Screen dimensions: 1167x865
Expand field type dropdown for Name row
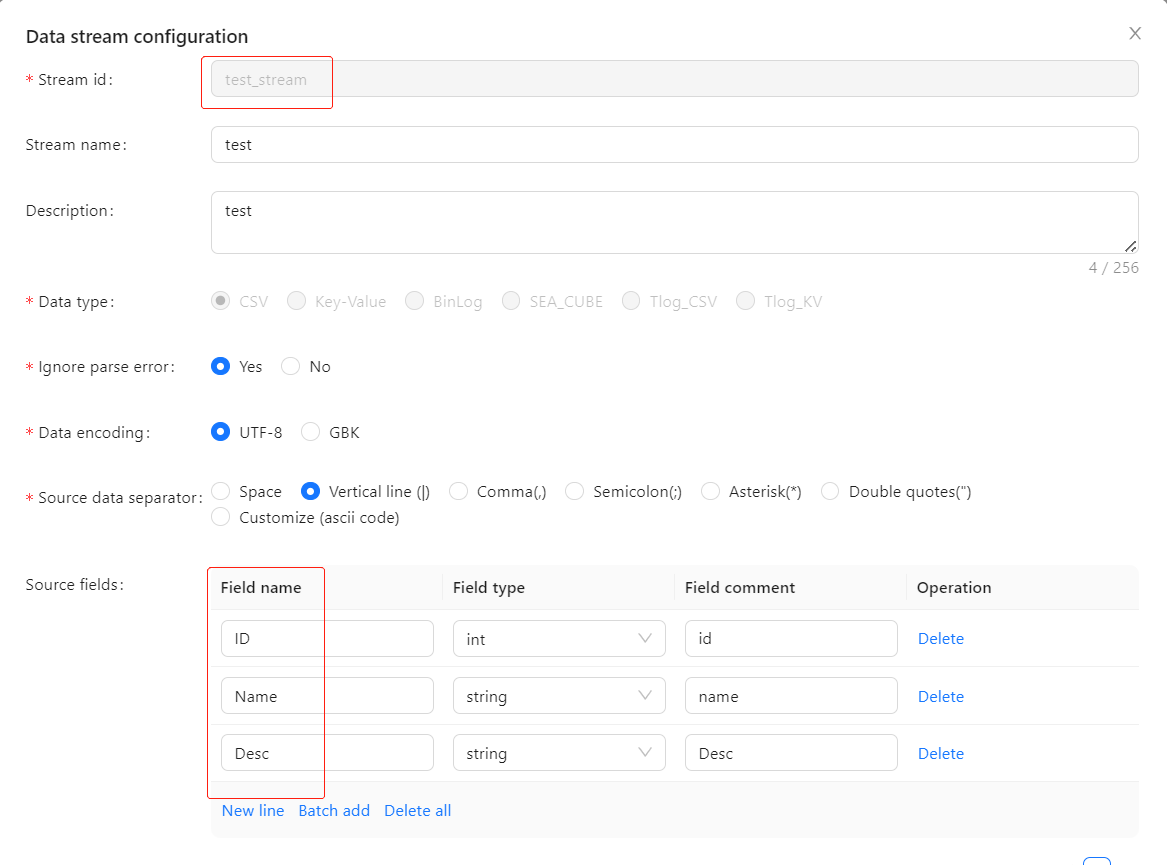(x=559, y=697)
